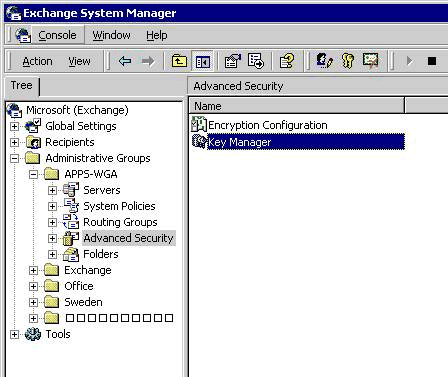Viewport: 448px width, 377px height.
Task: Click the Recipients icon
Action: [33, 142]
